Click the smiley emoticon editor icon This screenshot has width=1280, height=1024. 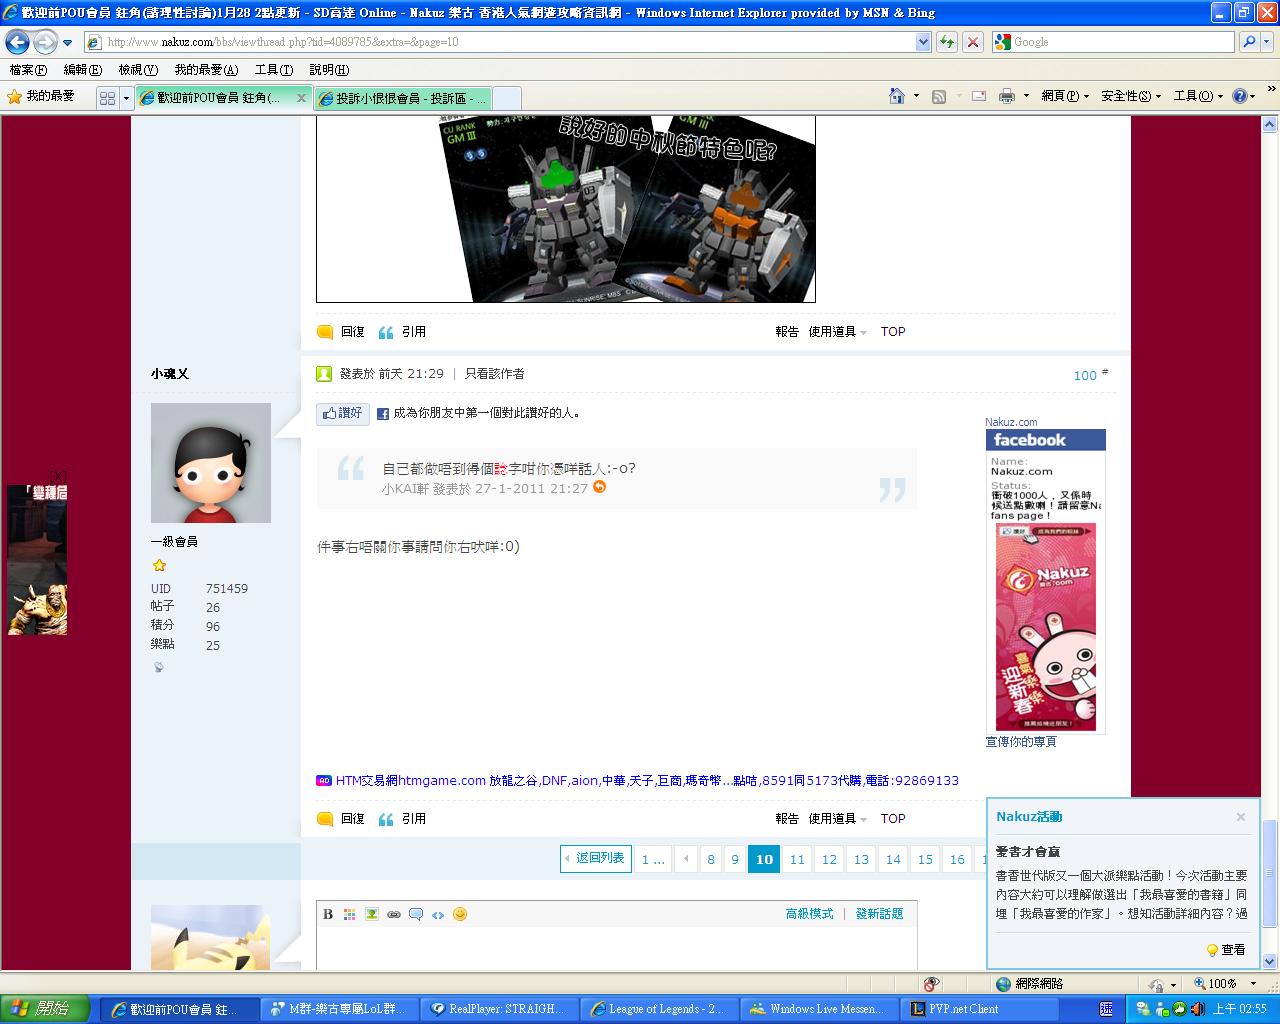pyautogui.click(x=460, y=914)
